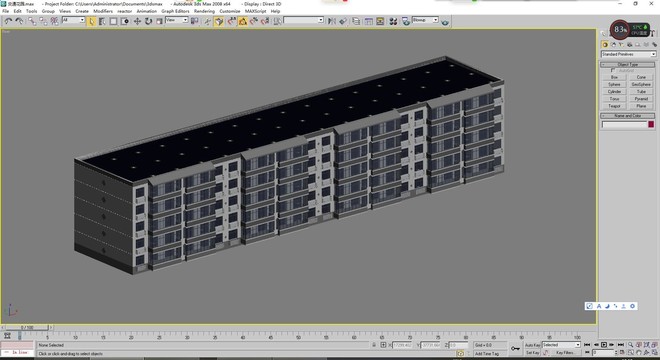660x360 pixels.
Task: Click the object color swatch
Action: click(x=651, y=124)
